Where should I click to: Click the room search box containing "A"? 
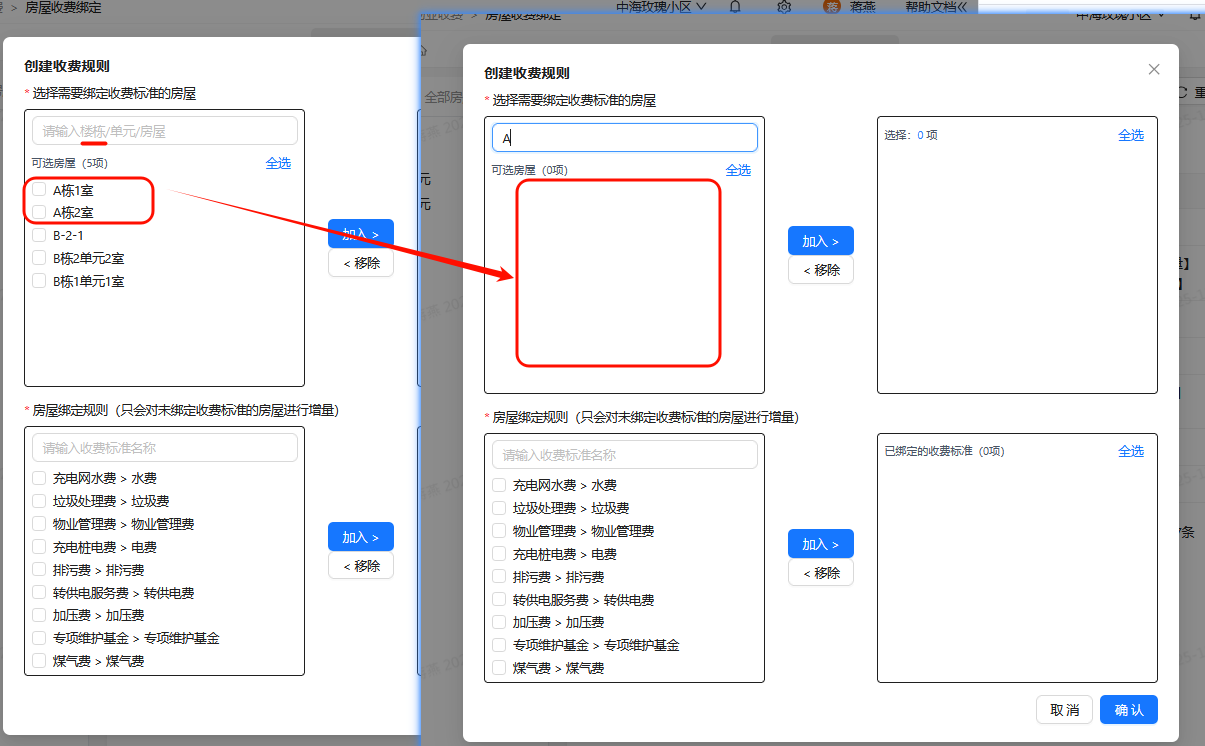(x=624, y=137)
